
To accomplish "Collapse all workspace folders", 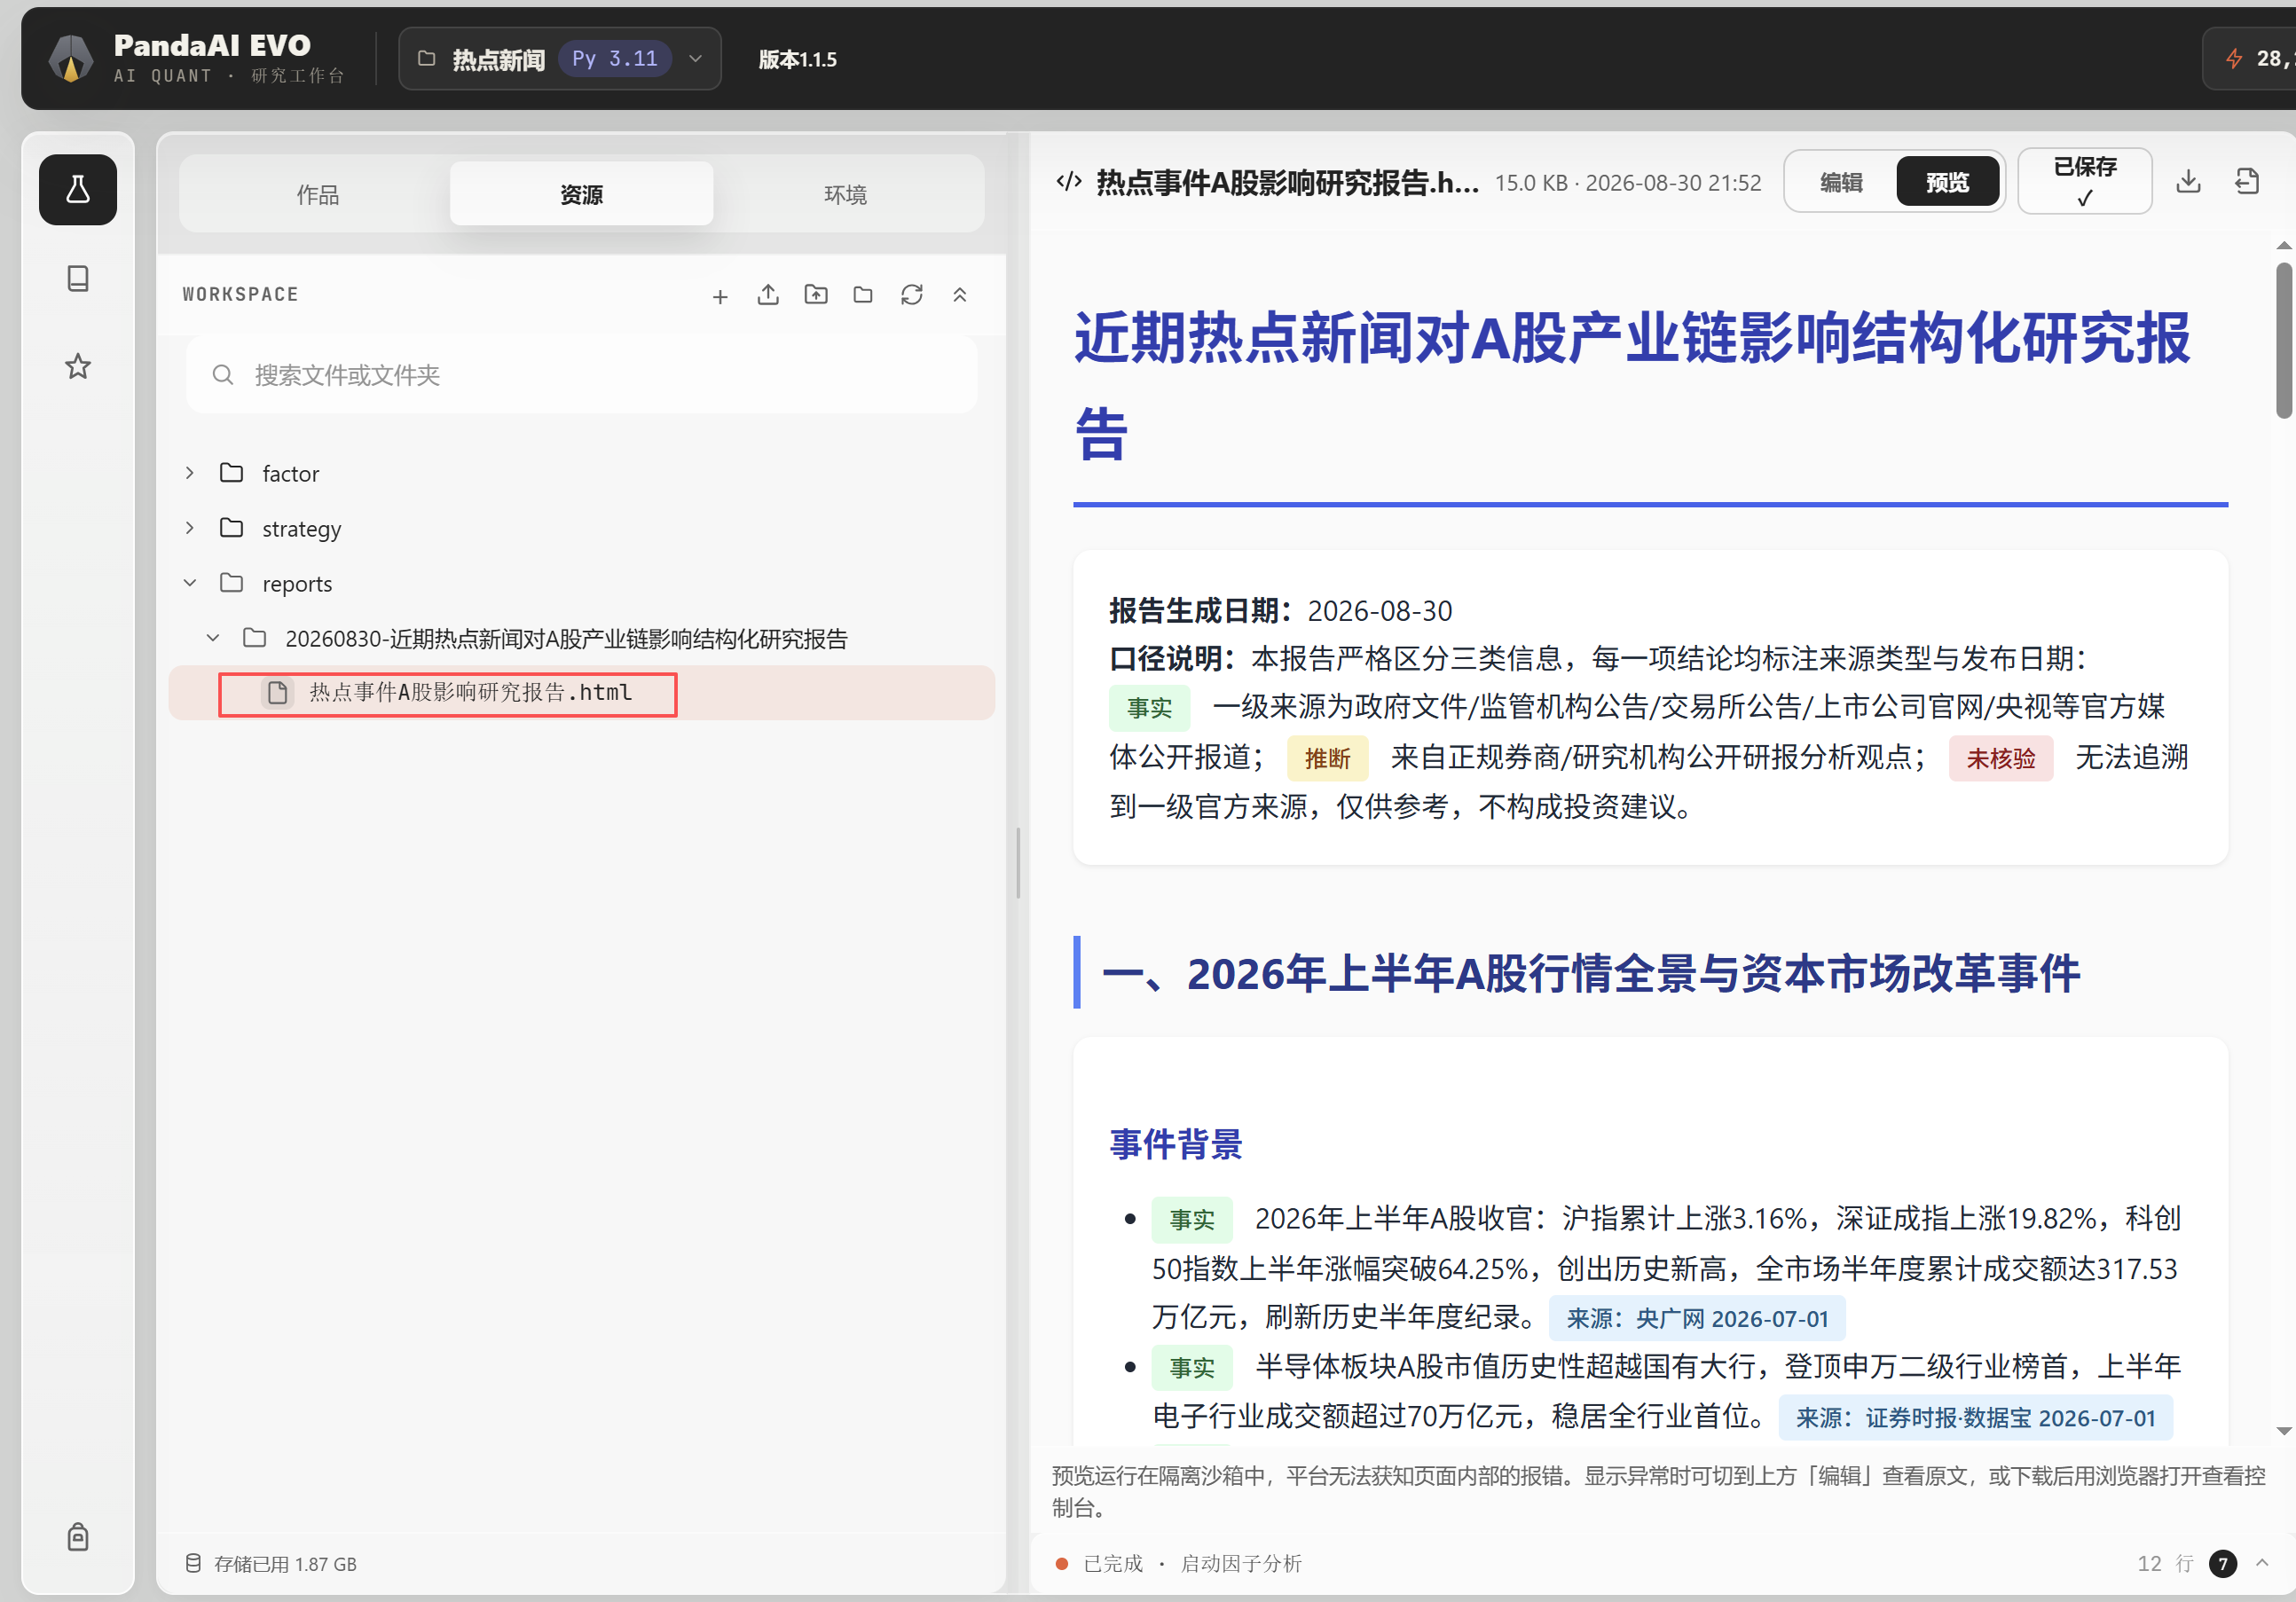I will point(960,295).
